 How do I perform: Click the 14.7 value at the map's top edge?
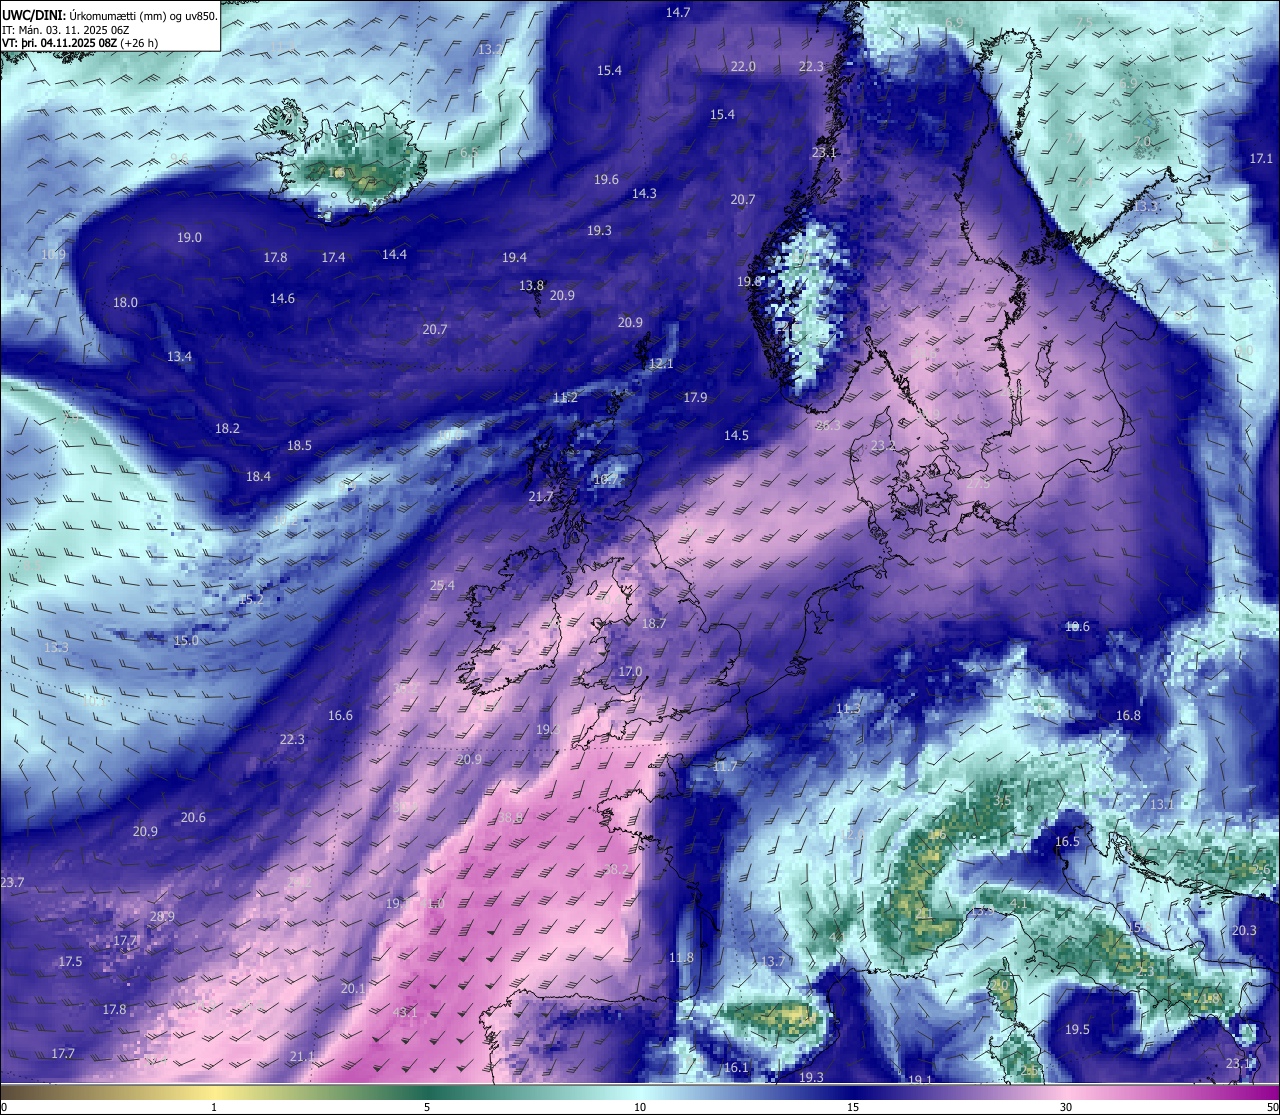point(678,13)
